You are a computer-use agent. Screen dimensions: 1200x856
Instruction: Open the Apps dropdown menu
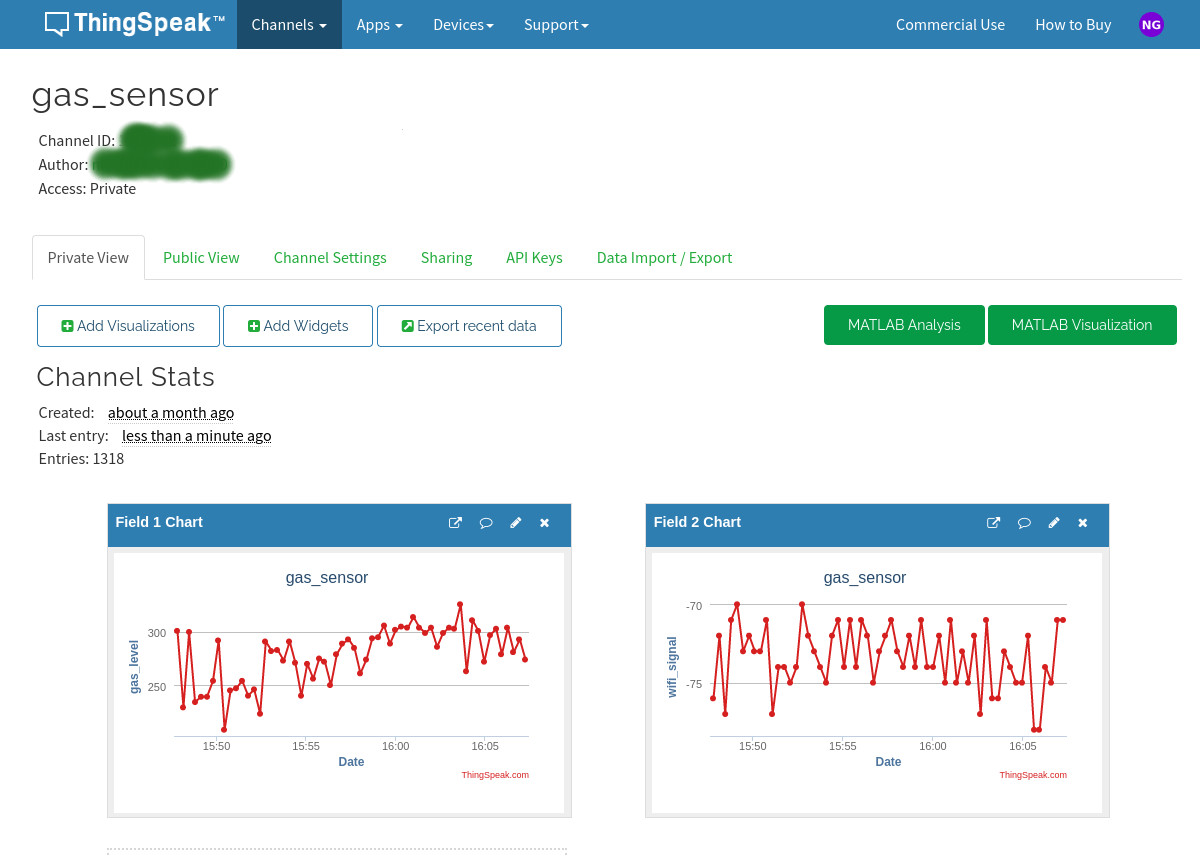coord(380,24)
